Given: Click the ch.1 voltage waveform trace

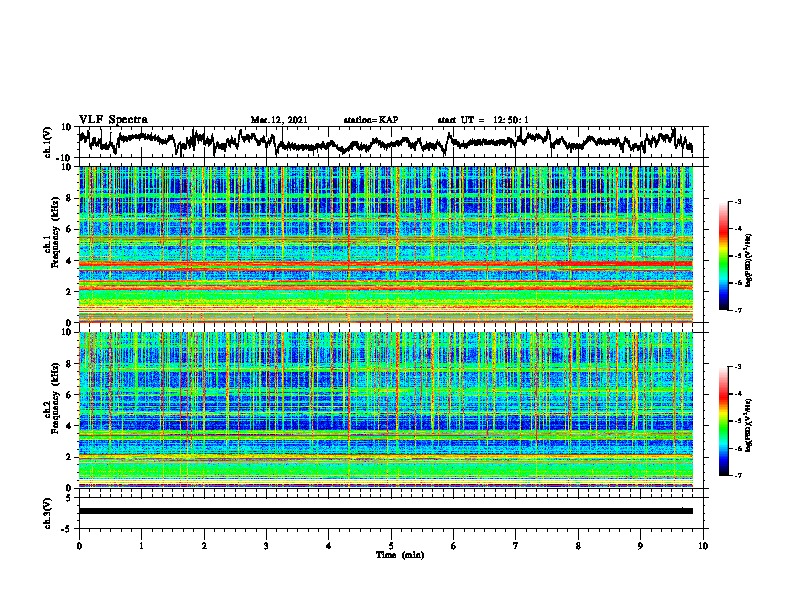Looking at the screenshot, I should 385,142.
